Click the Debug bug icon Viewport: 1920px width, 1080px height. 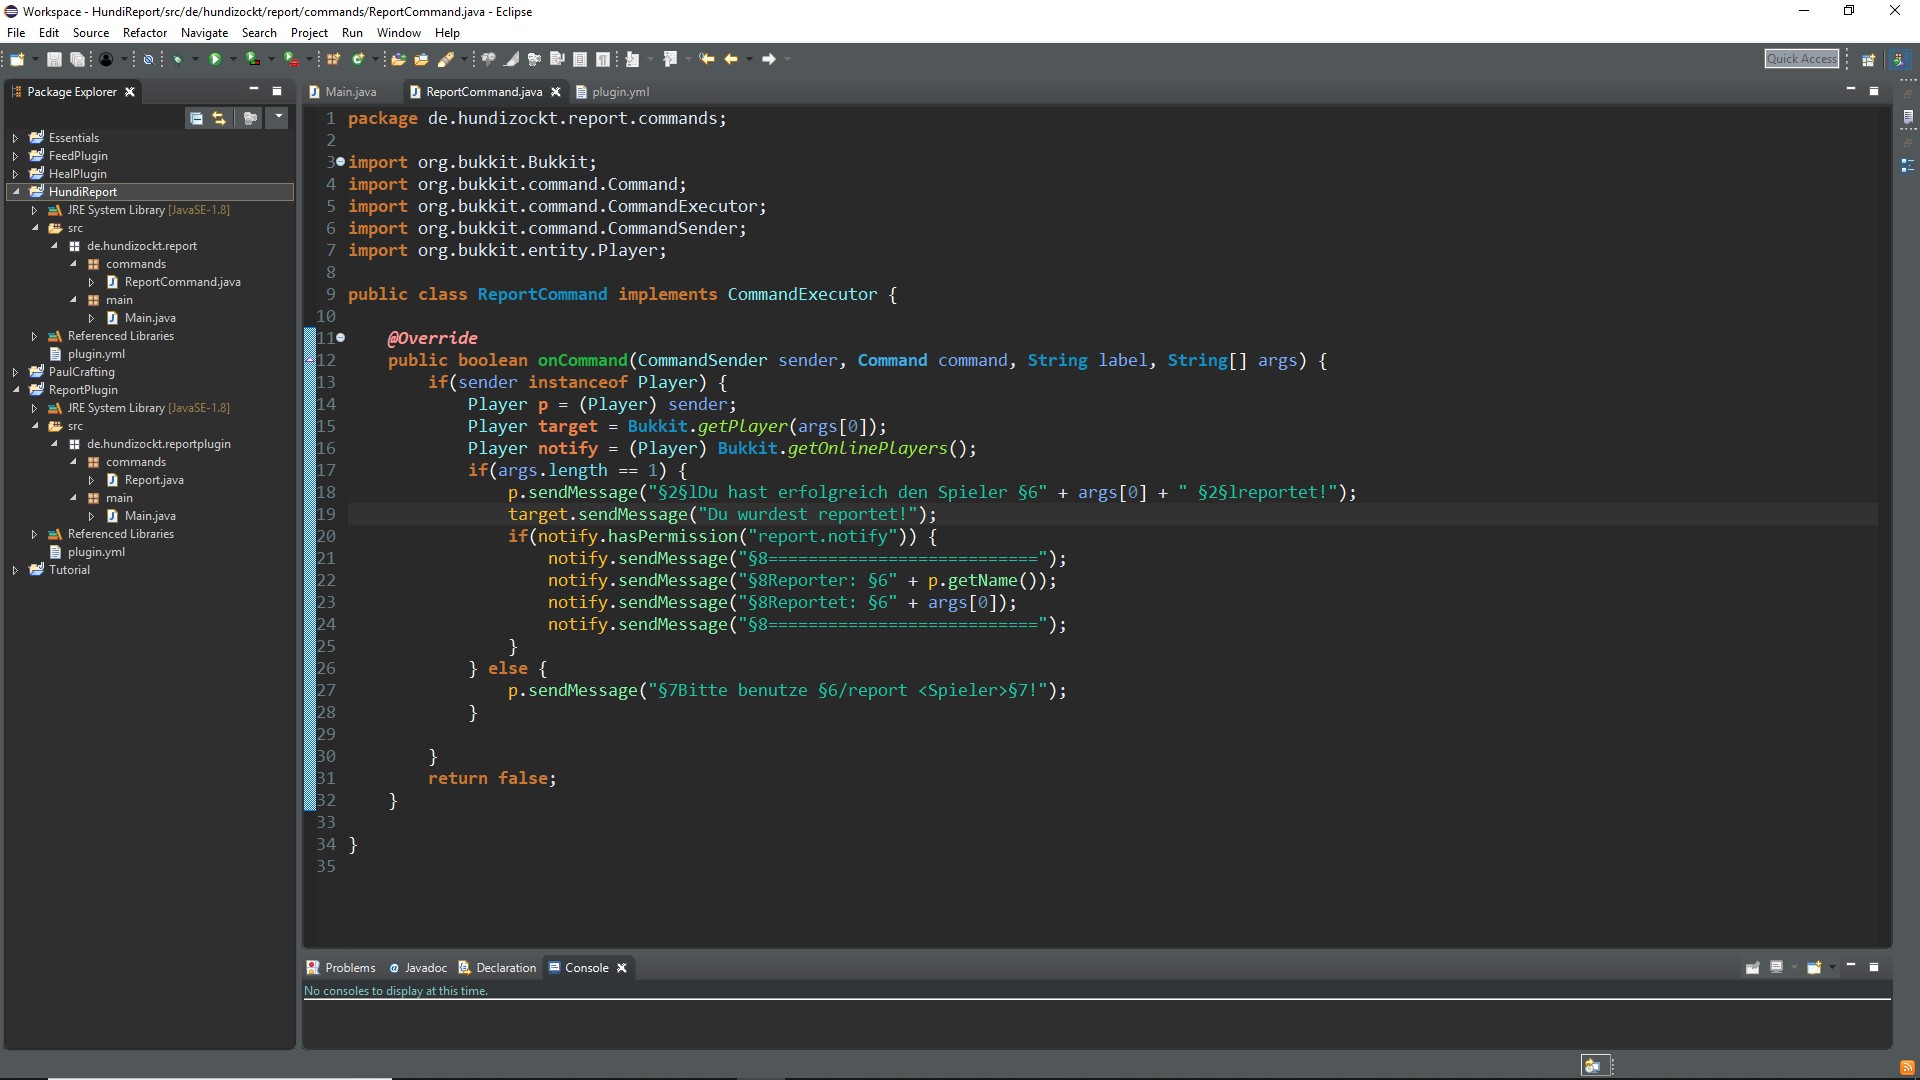tap(177, 59)
